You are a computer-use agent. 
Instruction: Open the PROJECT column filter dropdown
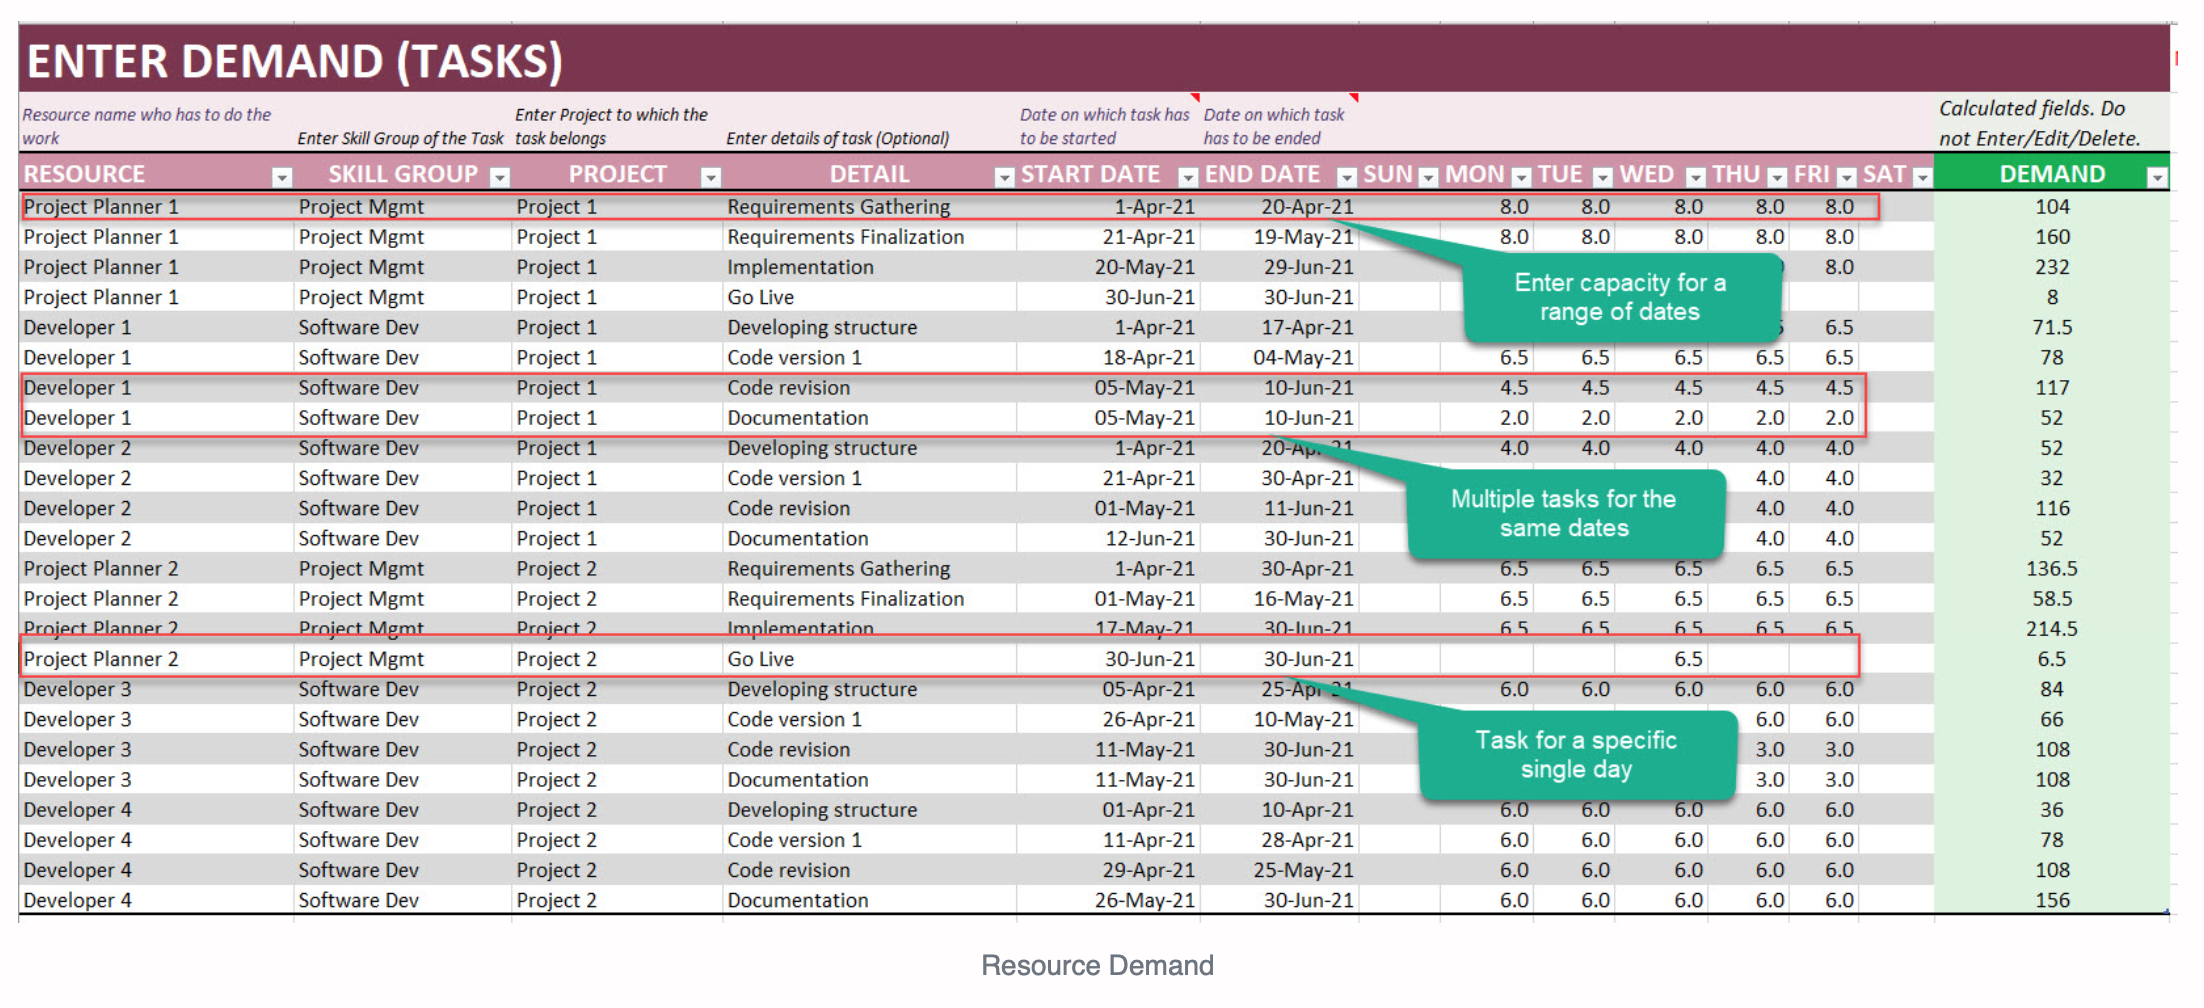(x=711, y=177)
